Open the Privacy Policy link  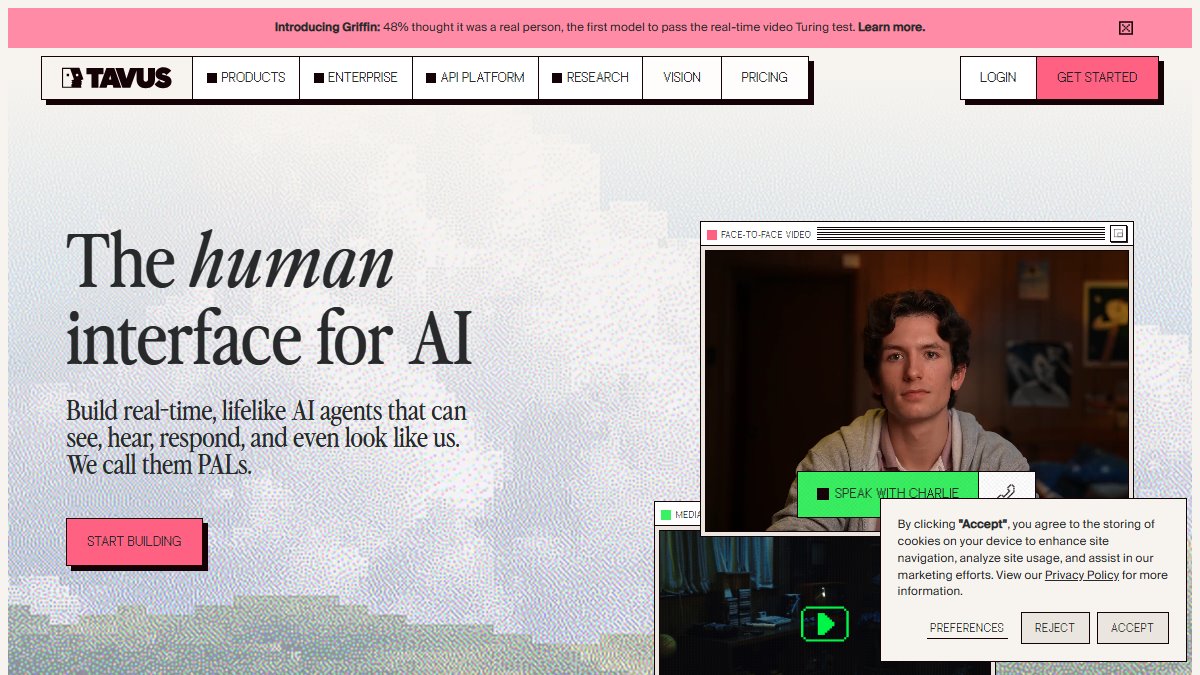tap(1082, 575)
